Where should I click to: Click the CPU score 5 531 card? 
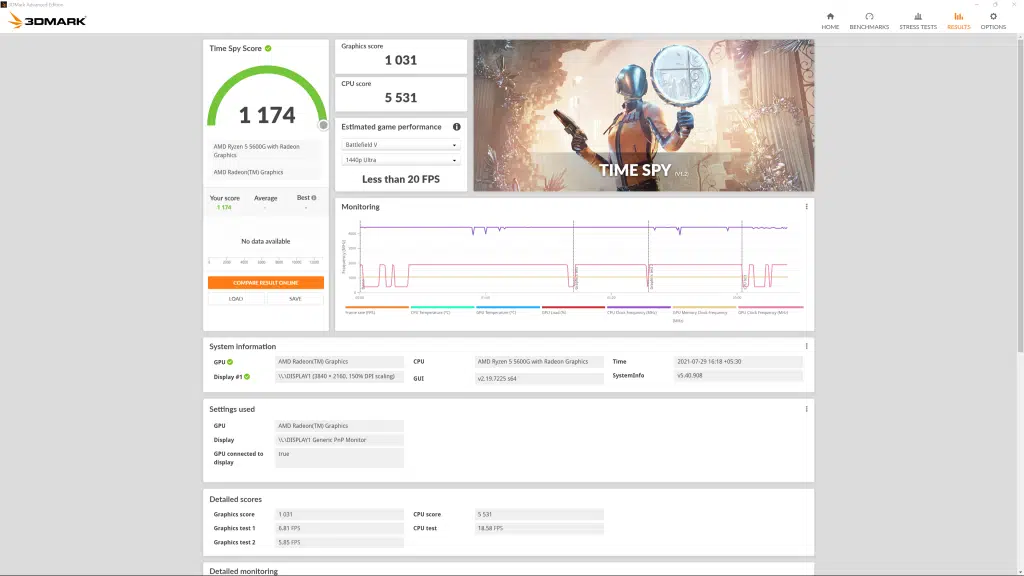click(x=400, y=94)
